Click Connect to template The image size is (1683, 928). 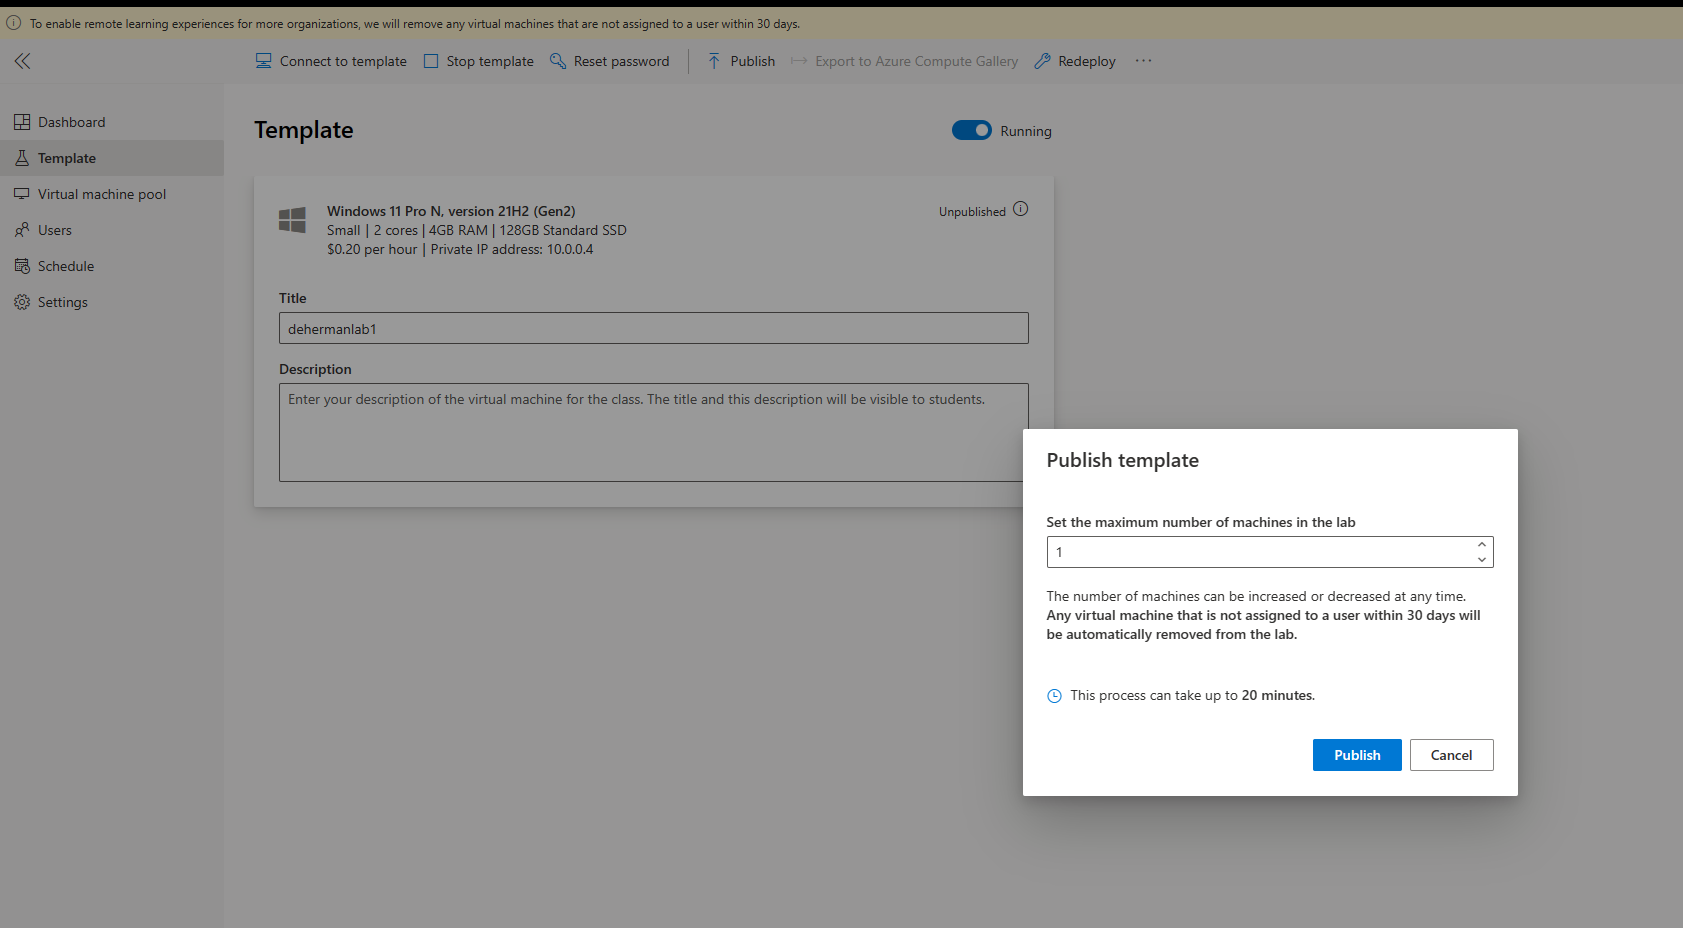pos(331,61)
